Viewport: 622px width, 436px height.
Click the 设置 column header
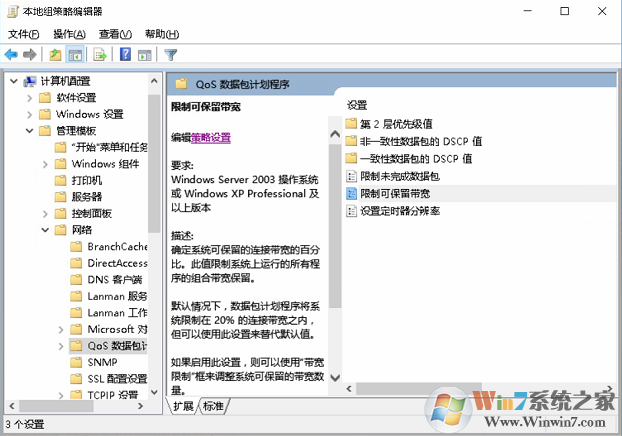point(357,105)
